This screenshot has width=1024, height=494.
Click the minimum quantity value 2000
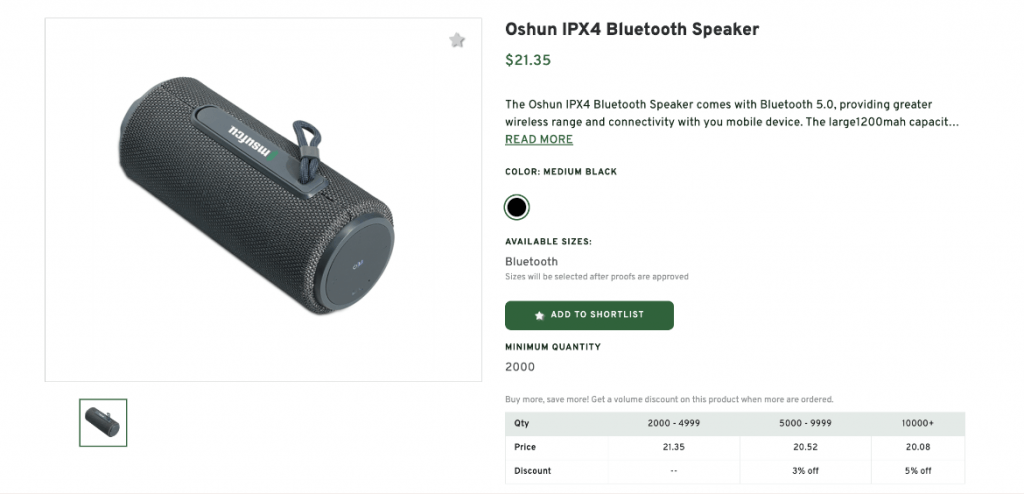pyautogui.click(x=520, y=367)
